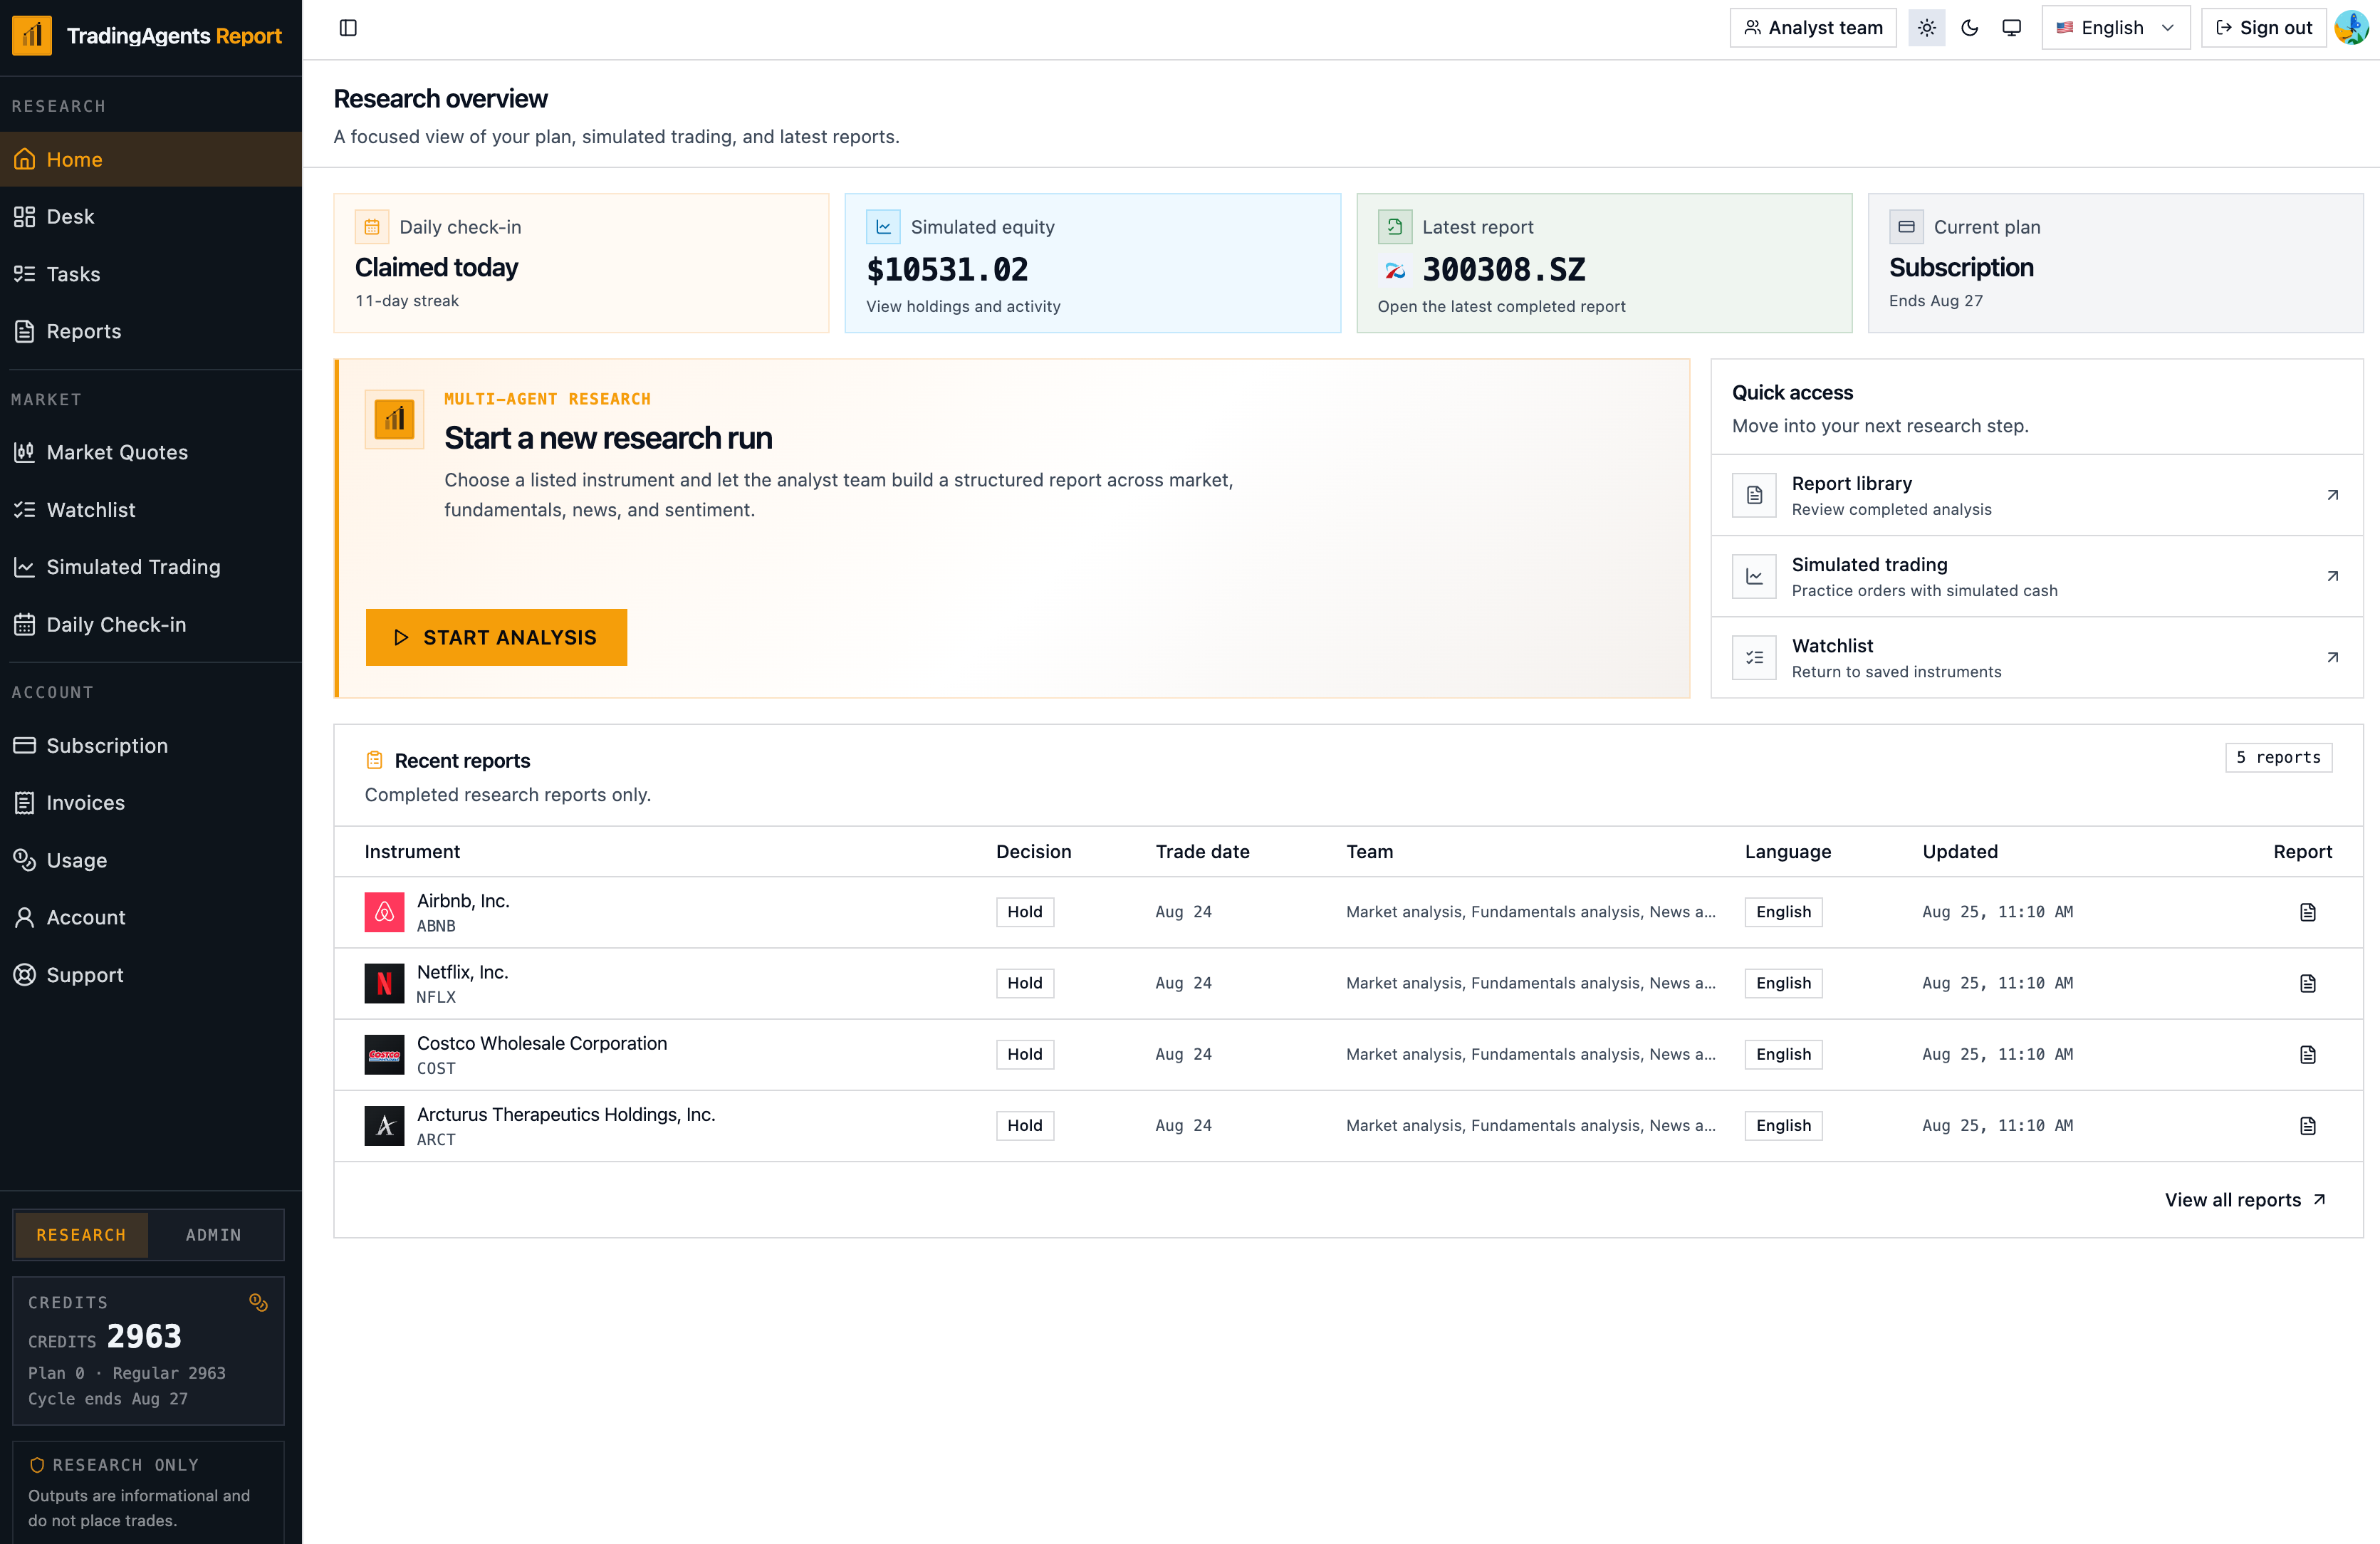The image size is (2380, 1544).
Task: Click the Costco Wholesale Corporation name
Action: [x=542, y=1043]
